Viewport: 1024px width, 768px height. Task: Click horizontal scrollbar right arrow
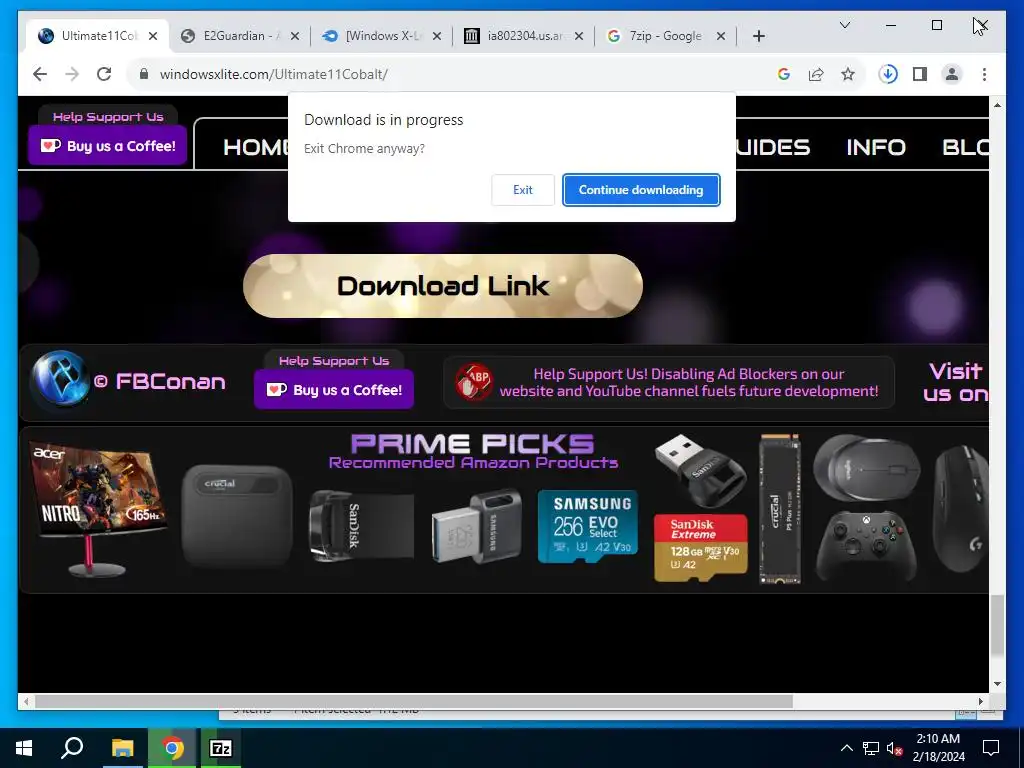[x=980, y=701]
